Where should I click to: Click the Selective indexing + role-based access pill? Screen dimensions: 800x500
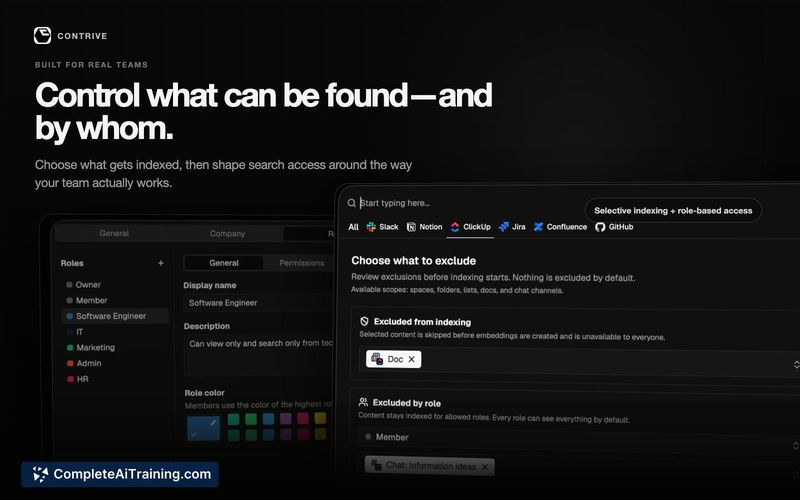[x=673, y=210]
